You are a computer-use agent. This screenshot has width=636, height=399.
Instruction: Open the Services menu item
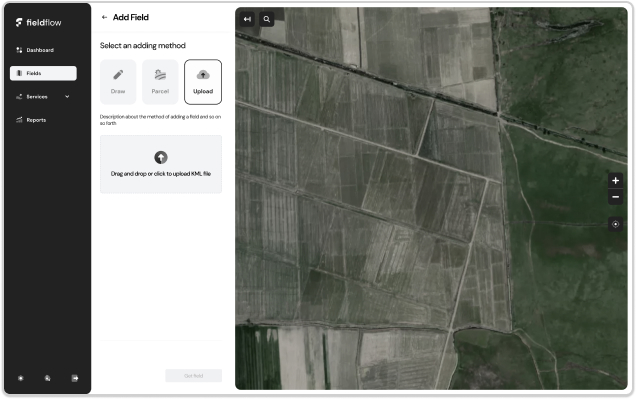tap(37, 97)
